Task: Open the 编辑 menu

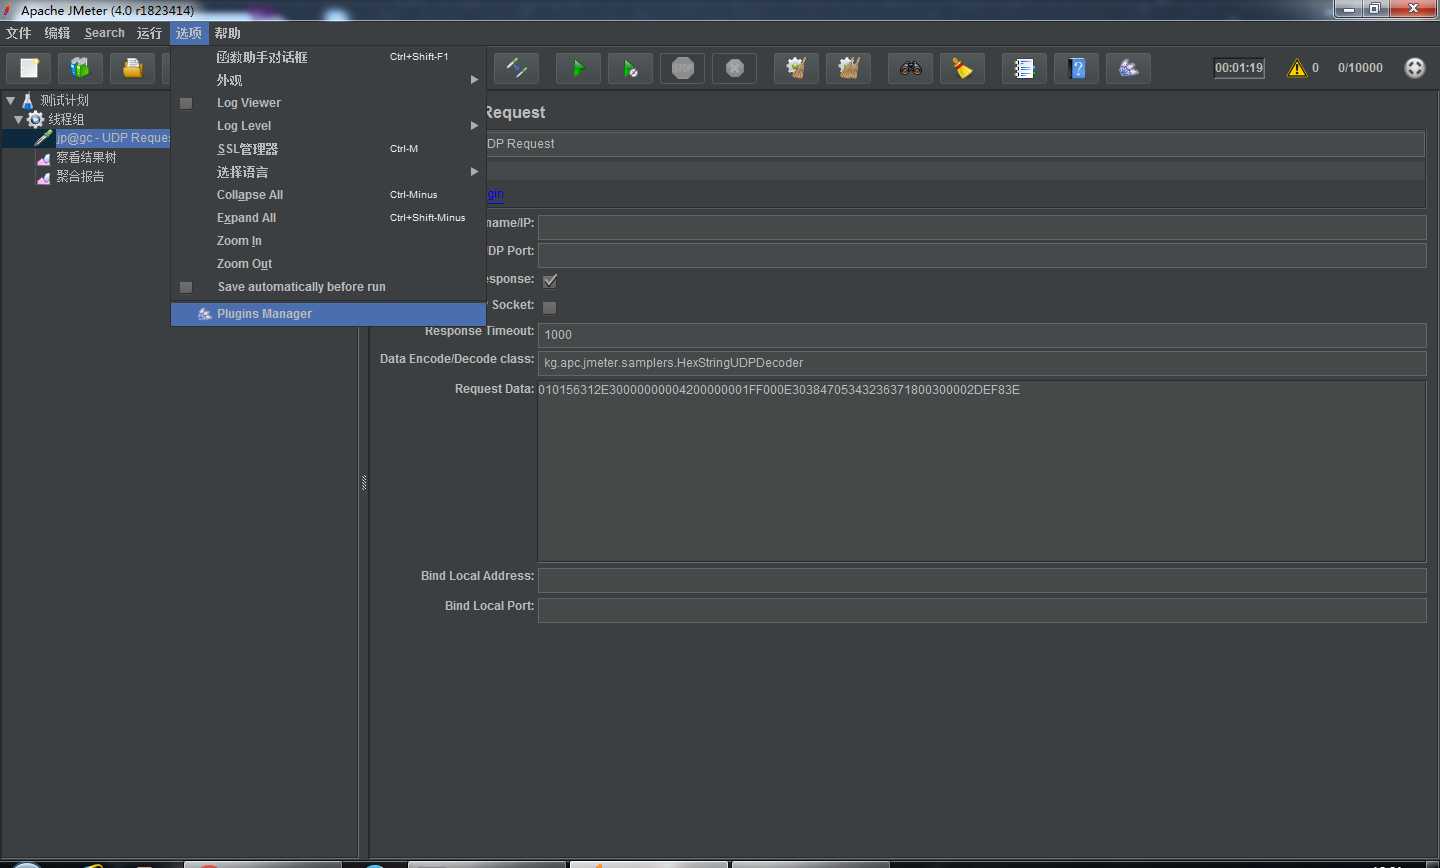Action: coord(57,33)
